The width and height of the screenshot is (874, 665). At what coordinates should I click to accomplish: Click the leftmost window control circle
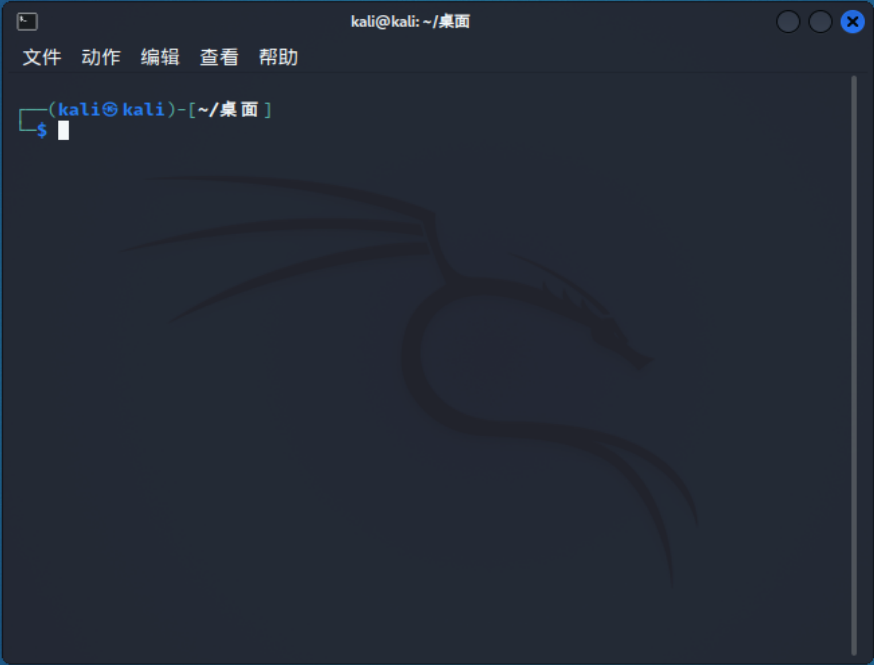[x=787, y=21]
